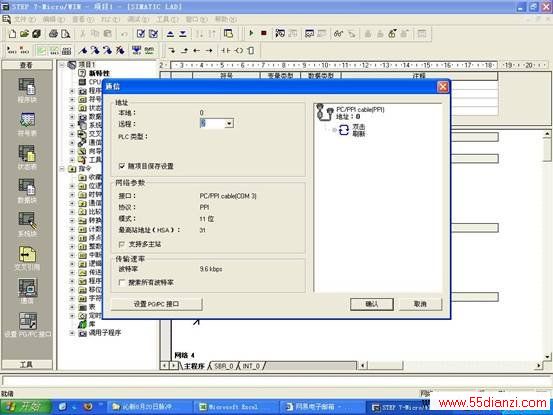
Task: Click the Insert Coil ladder icon
Action: (239, 51)
